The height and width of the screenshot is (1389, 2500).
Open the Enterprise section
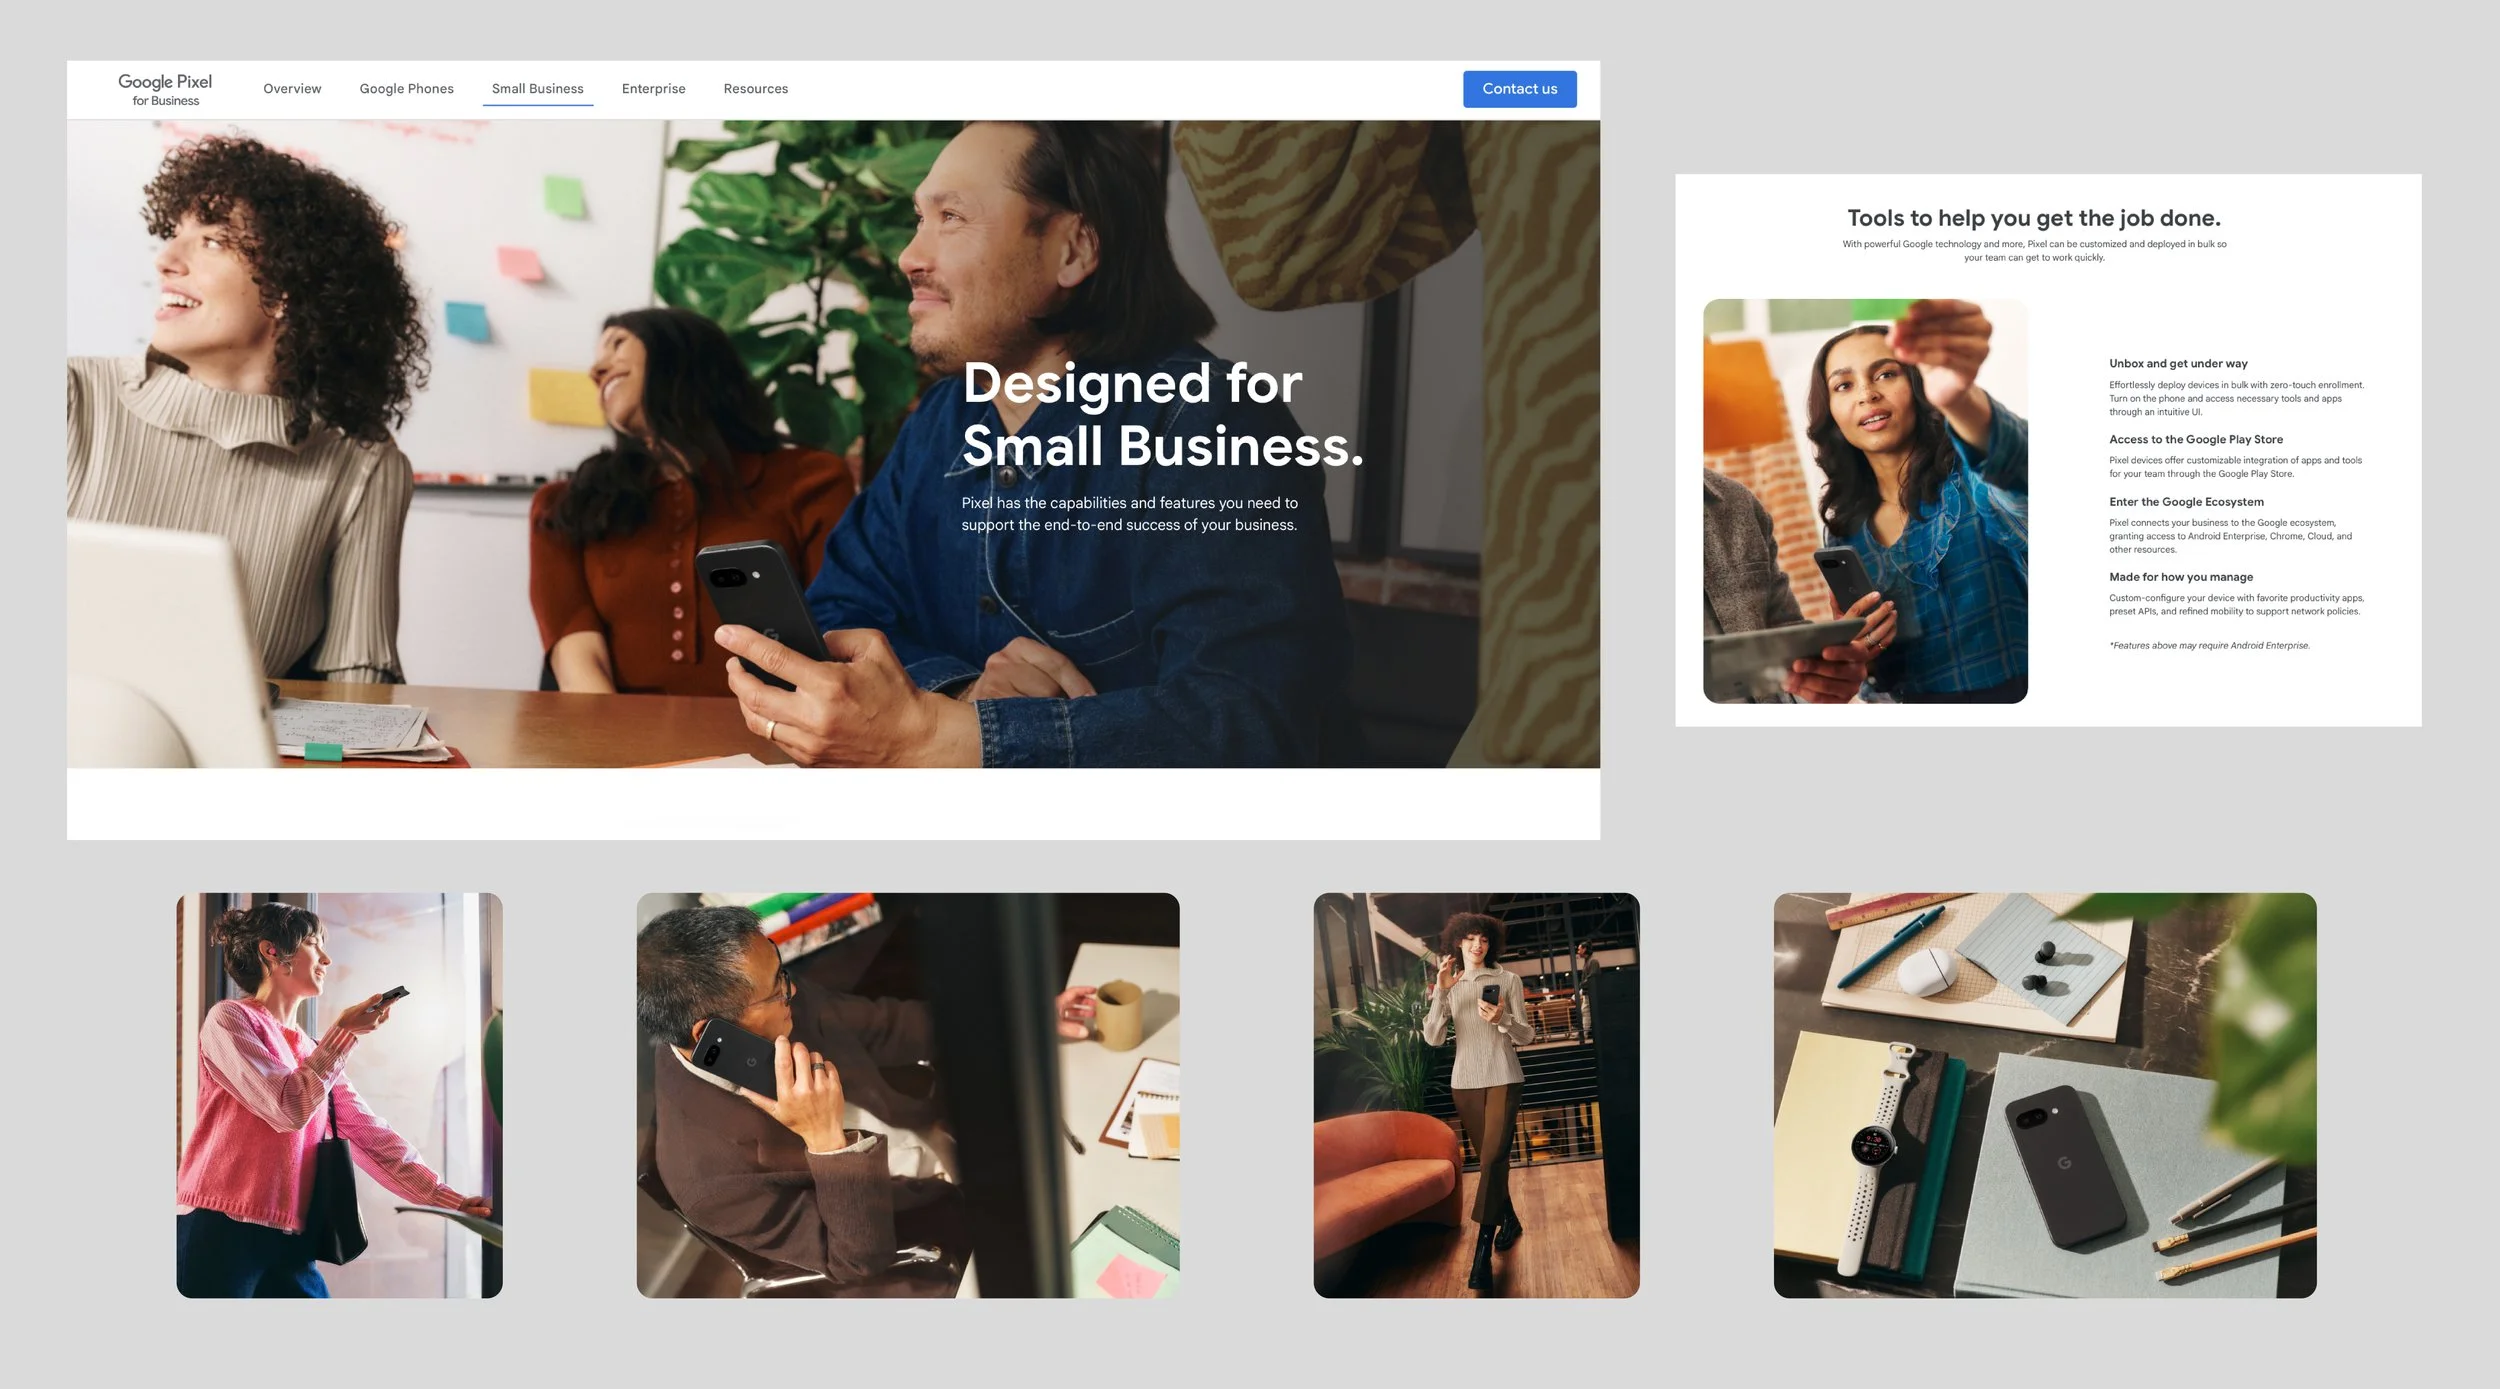coord(654,89)
